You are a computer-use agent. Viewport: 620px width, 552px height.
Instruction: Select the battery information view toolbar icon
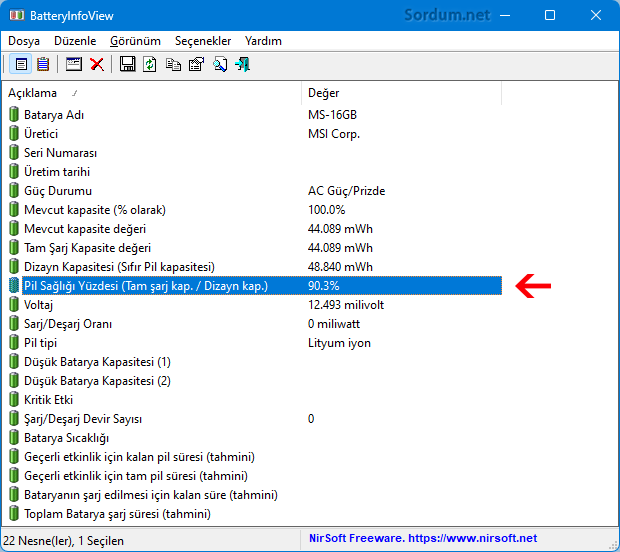21,64
